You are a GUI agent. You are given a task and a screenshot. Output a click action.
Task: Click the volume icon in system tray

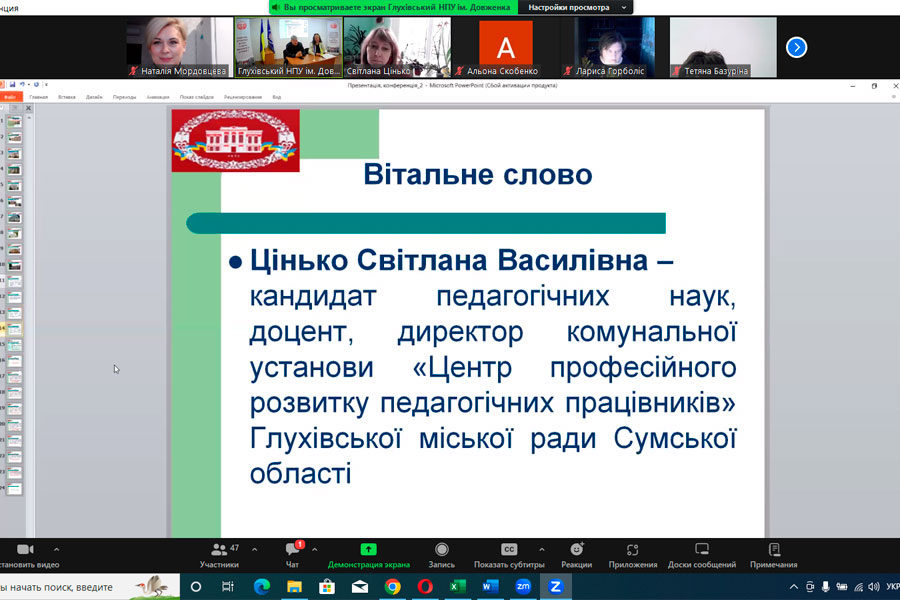(874, 587)
